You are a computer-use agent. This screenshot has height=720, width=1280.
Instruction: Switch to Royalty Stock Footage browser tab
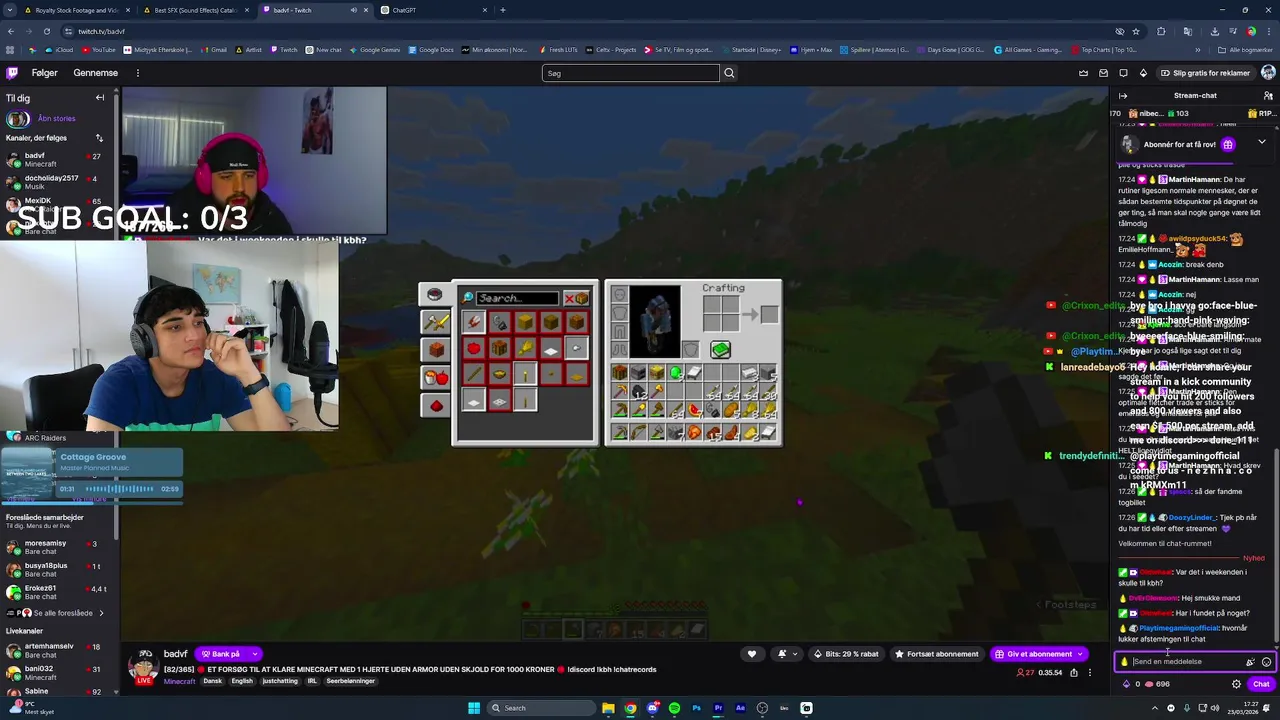pos(79,10)
